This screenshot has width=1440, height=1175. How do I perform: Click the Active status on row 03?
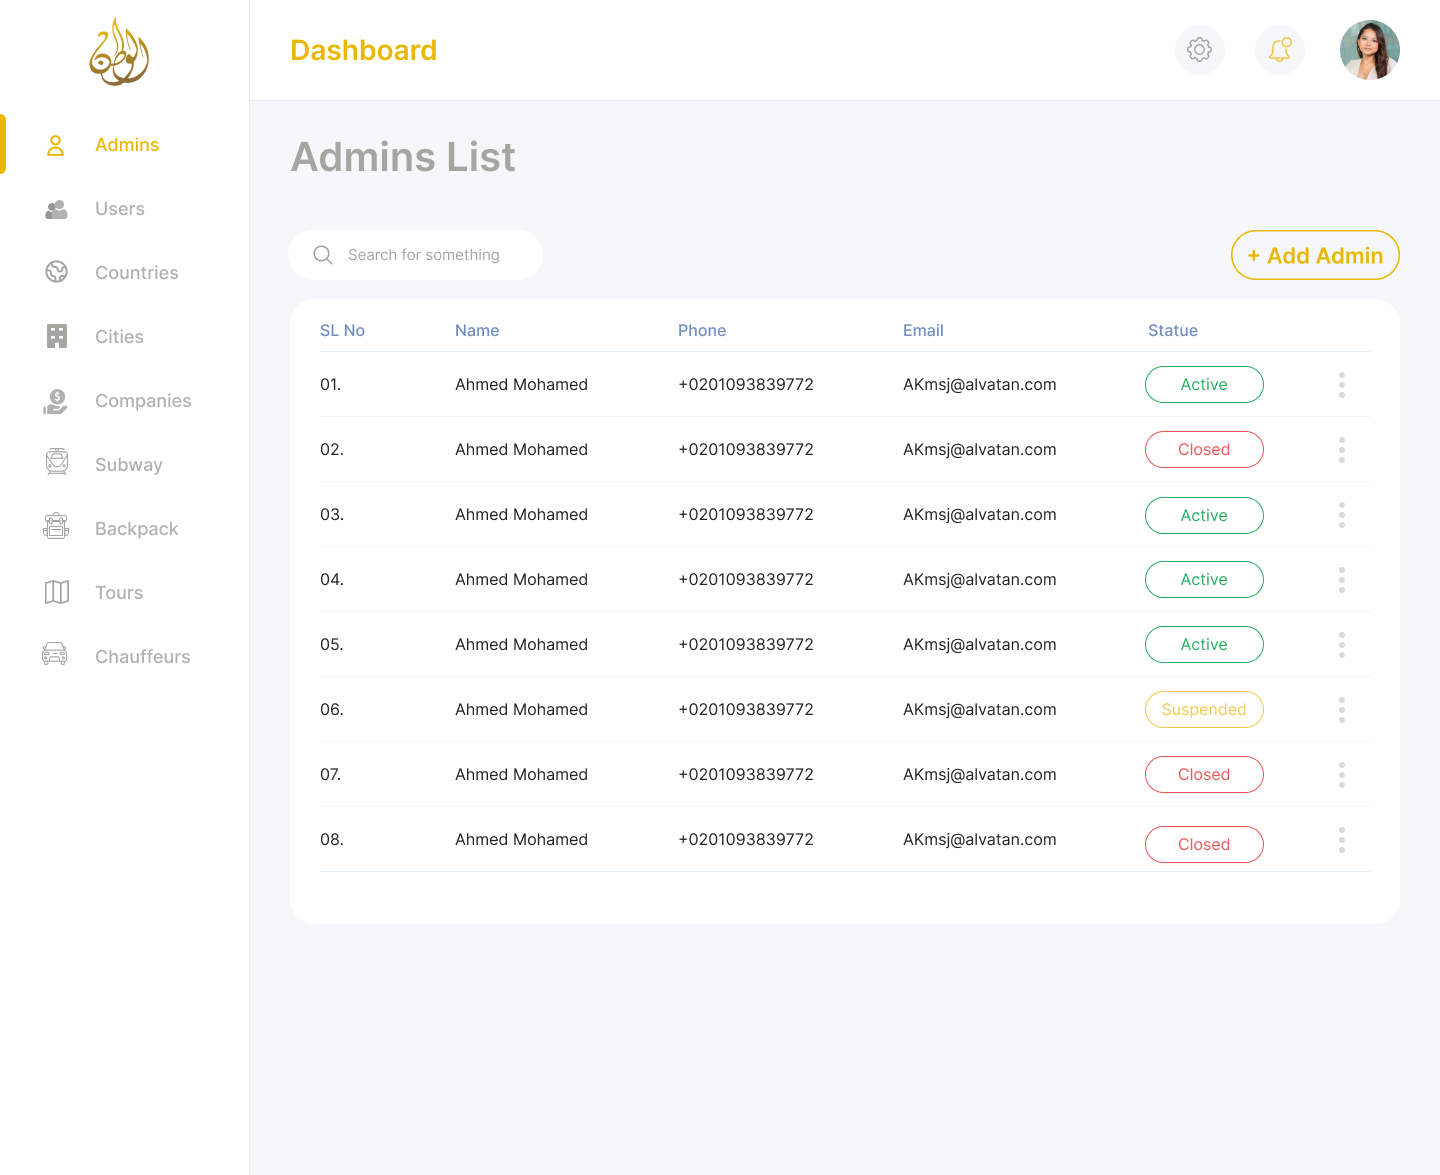pos(1204,516)
